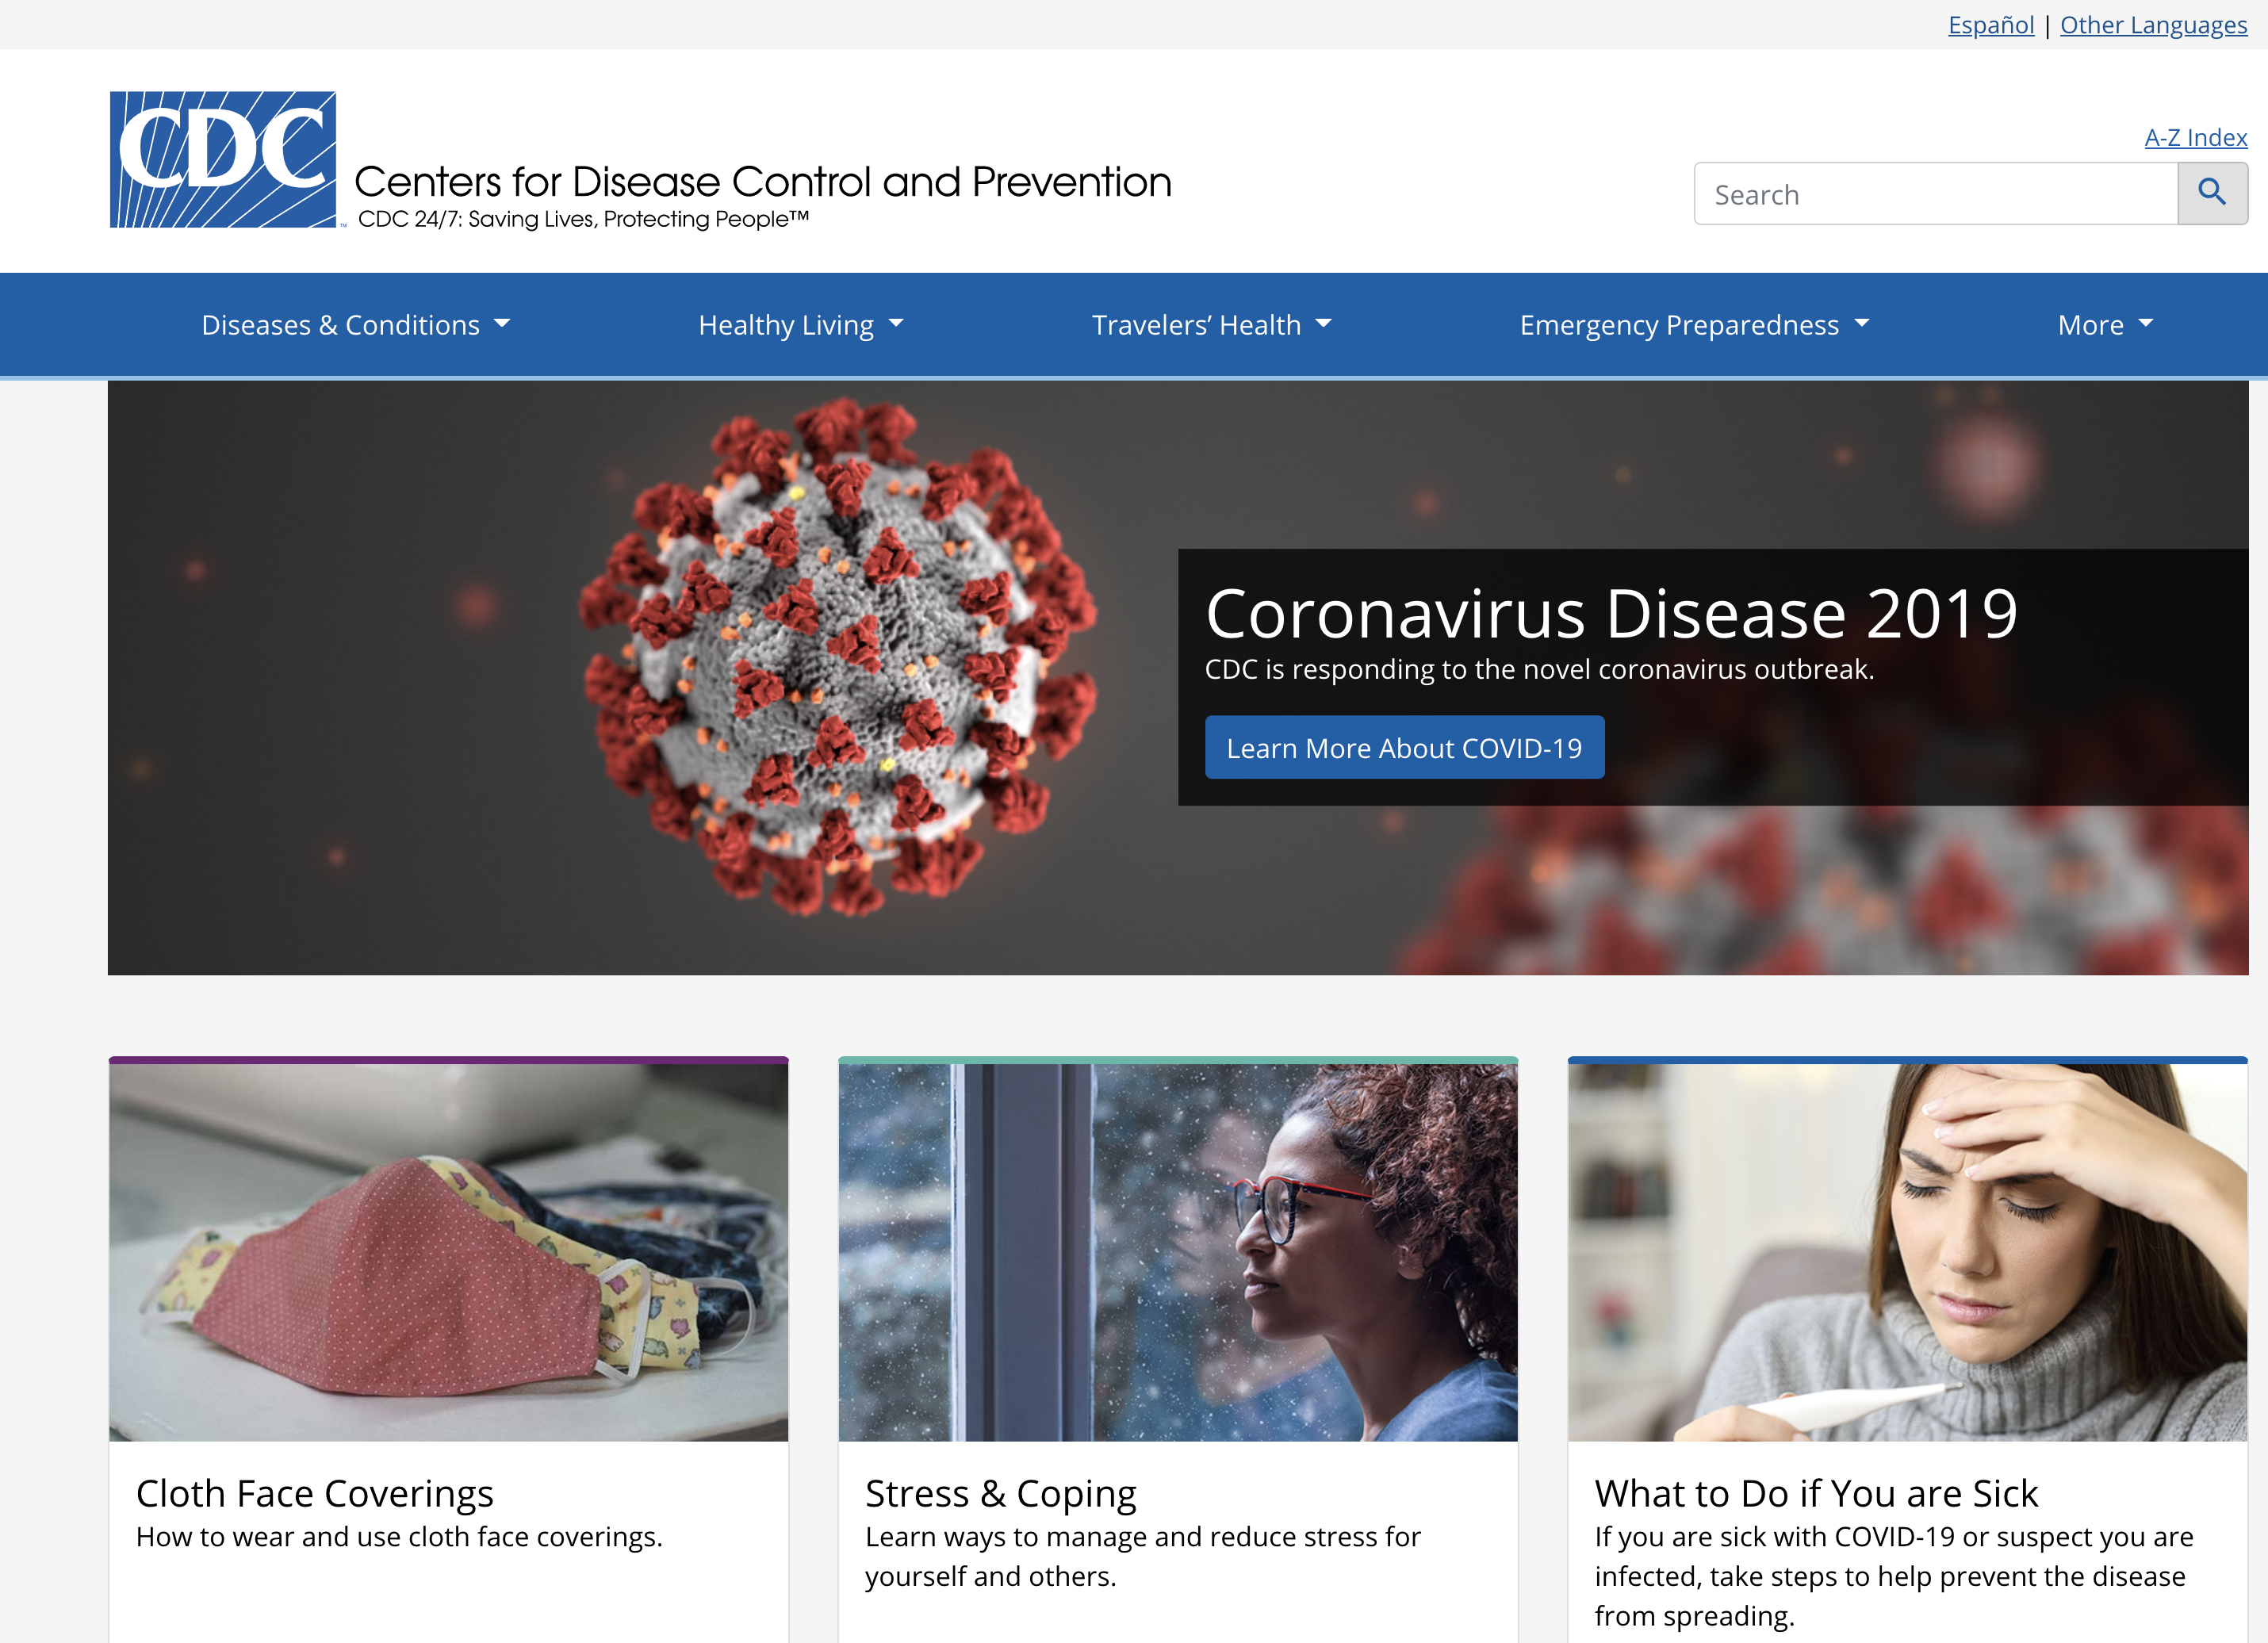Click the woman at window image
This screenshot has height=1643, width=2268.
(1177, 1252)
